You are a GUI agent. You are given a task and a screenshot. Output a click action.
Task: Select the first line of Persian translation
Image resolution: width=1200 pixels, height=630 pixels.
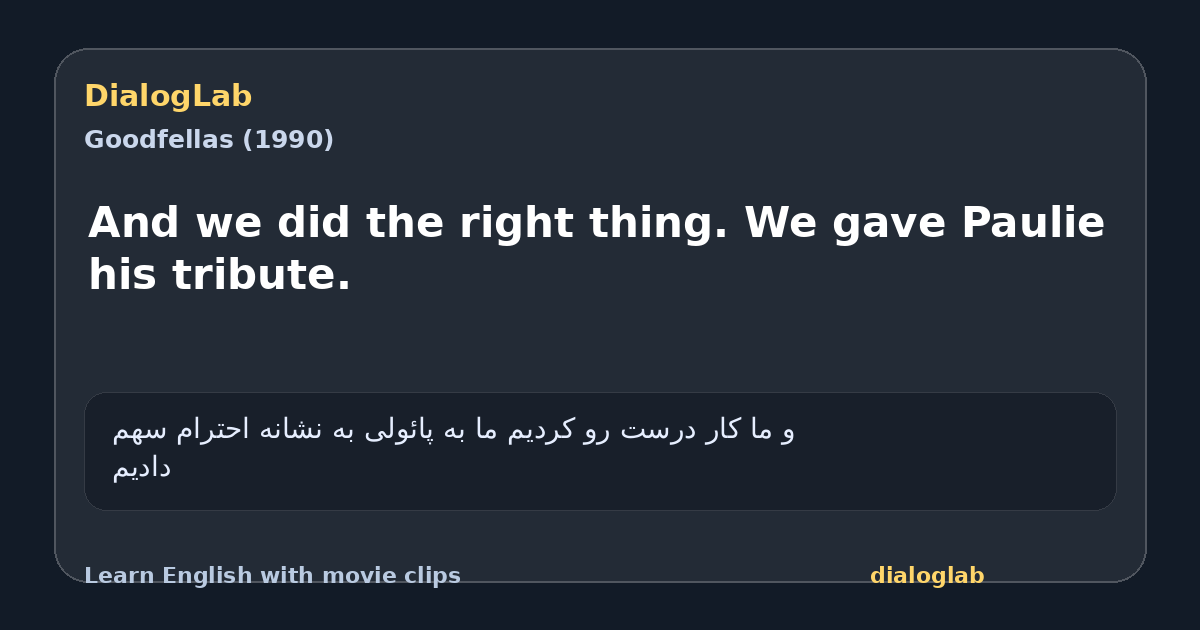[453, 430]
